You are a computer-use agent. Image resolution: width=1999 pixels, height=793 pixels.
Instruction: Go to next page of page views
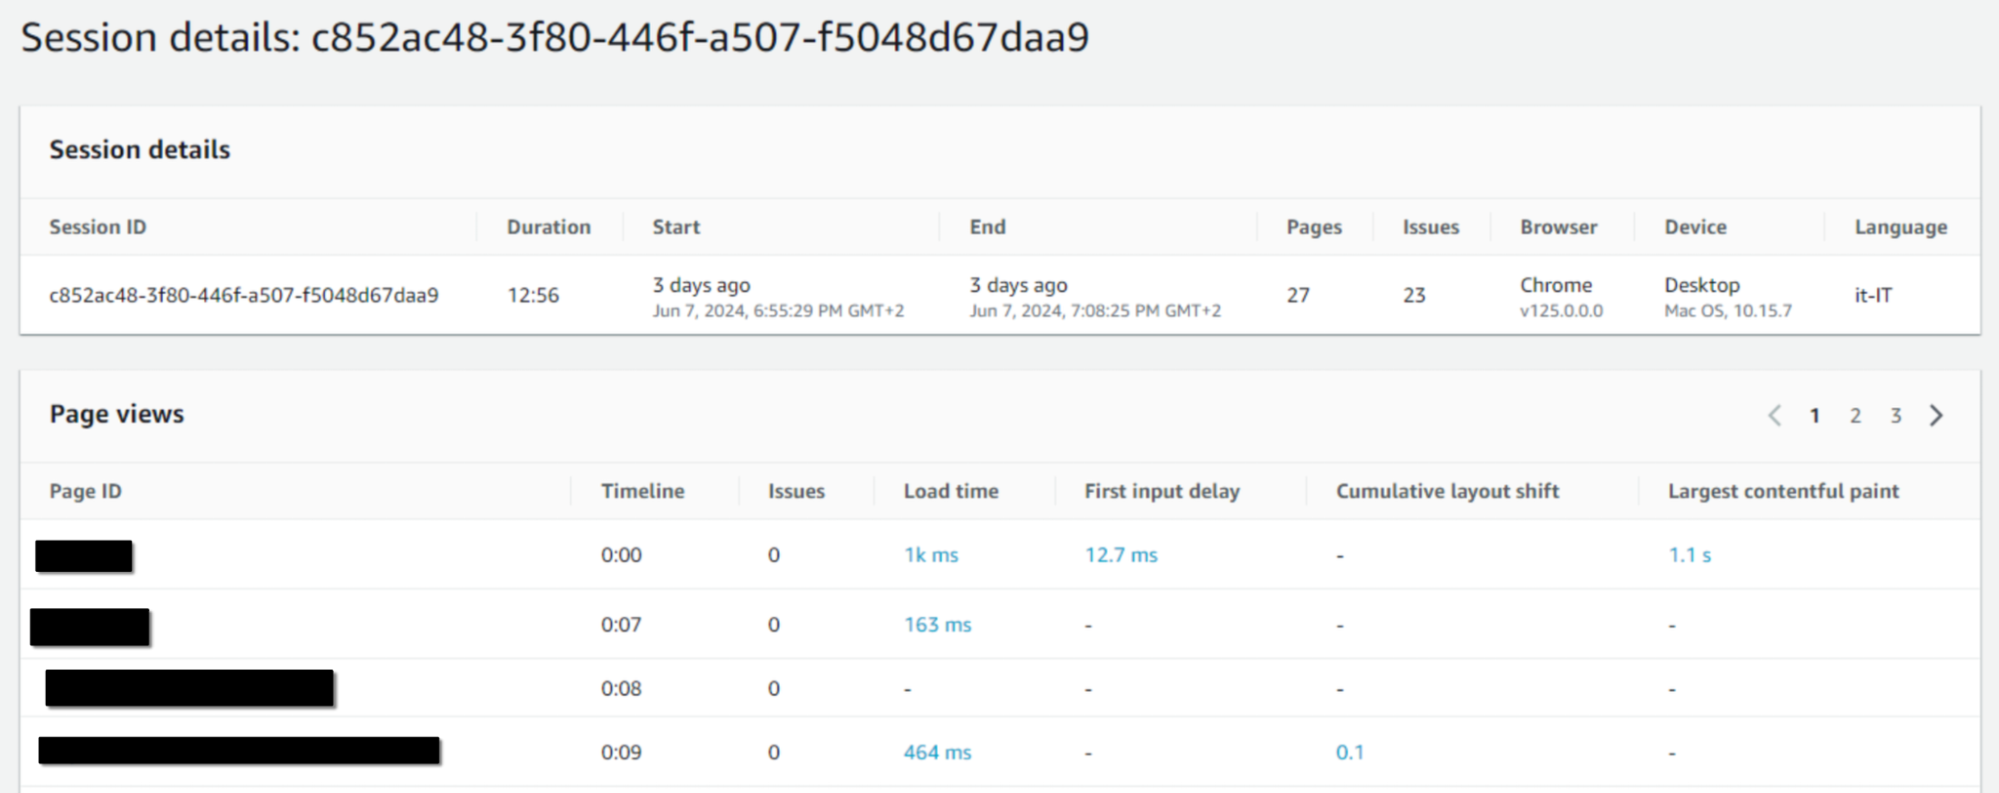(x=1936, y=416)
